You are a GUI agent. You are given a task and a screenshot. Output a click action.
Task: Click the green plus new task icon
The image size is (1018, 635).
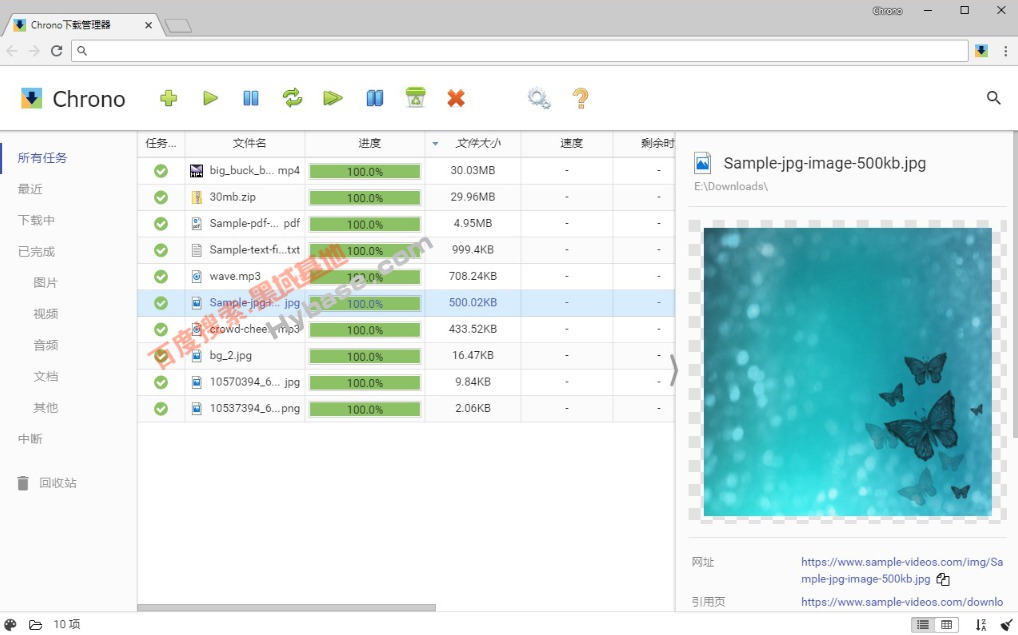click(168, 98)
